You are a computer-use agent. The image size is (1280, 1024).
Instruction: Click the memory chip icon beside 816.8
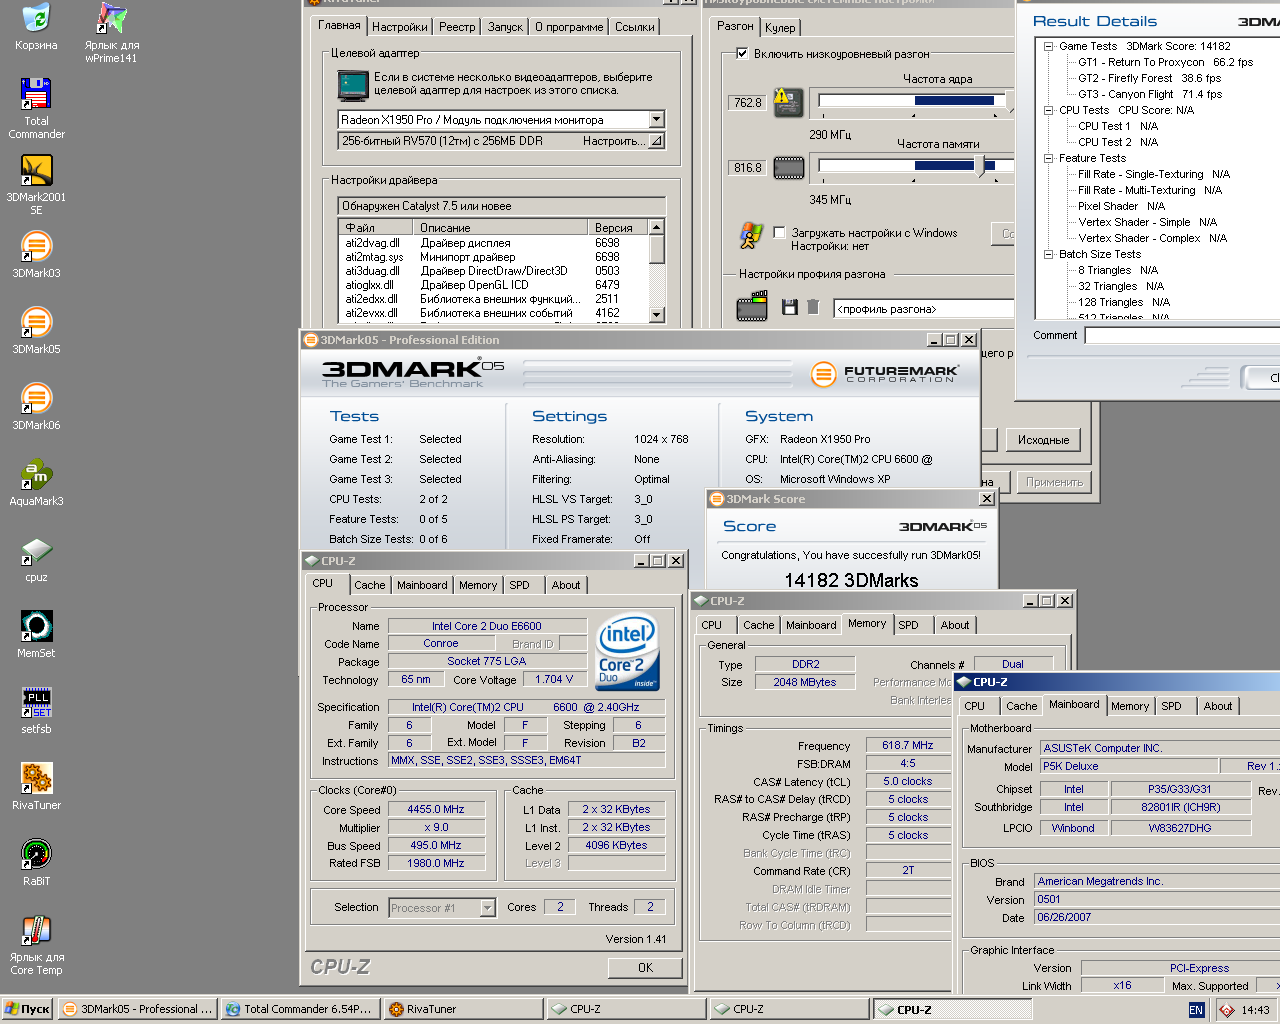tap(788, 168)
